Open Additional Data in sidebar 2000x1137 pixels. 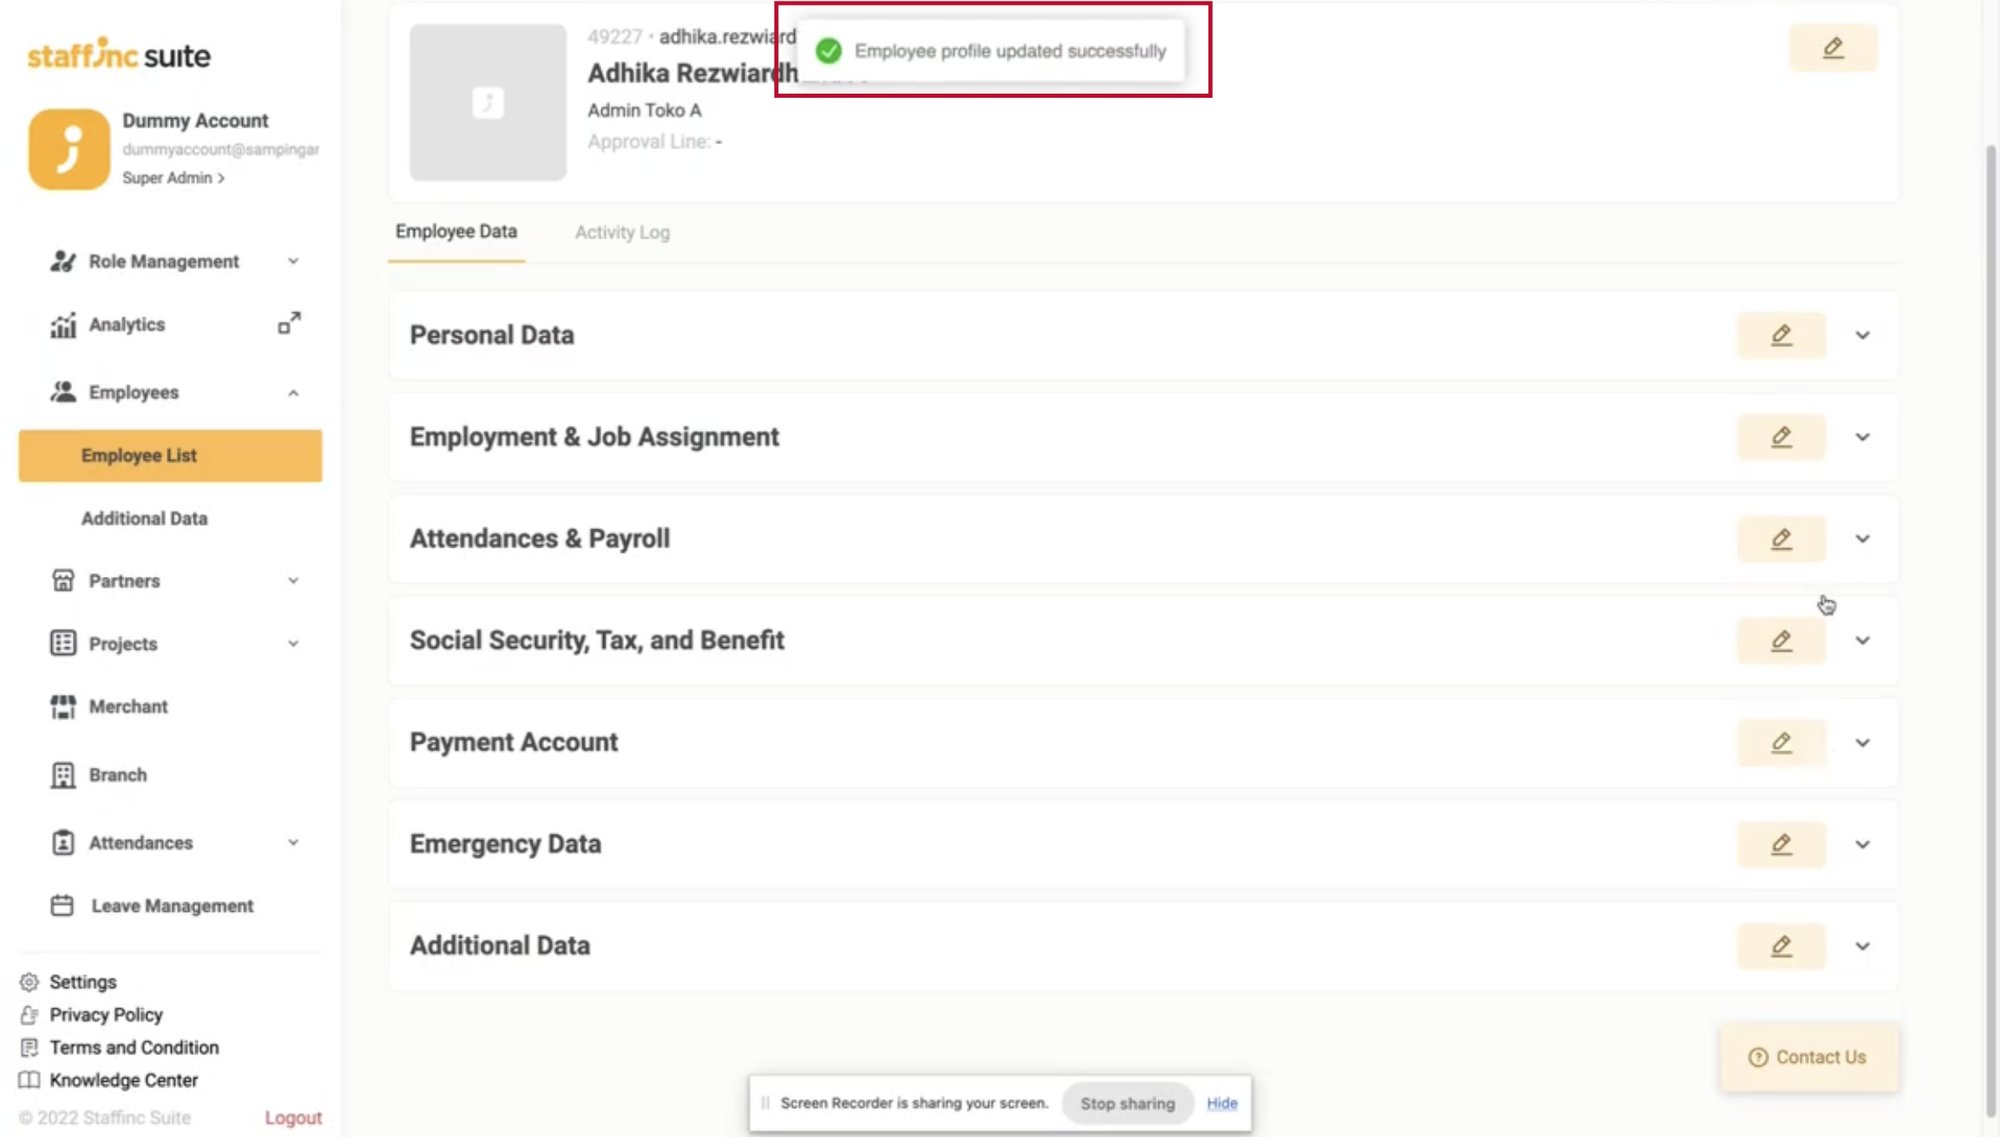coord(145,518)
